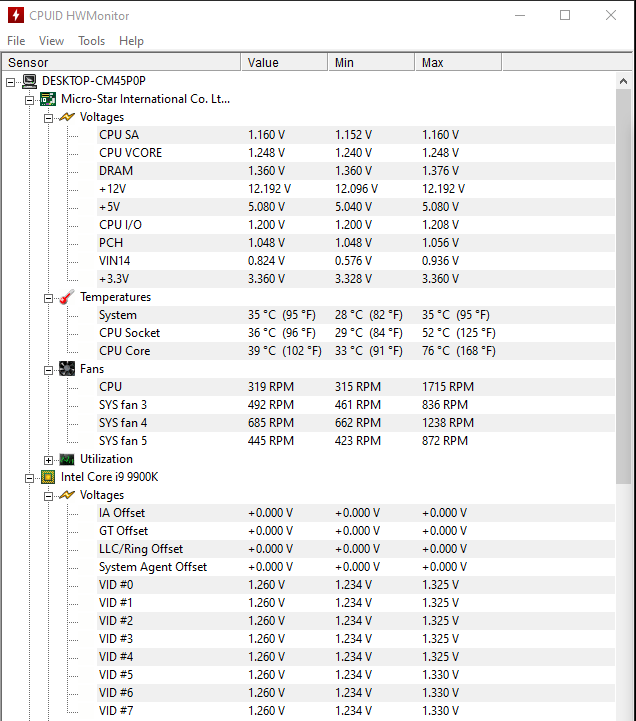Click the DESKTOP-CM45P0P computer icon

click(x=29, y=81)
